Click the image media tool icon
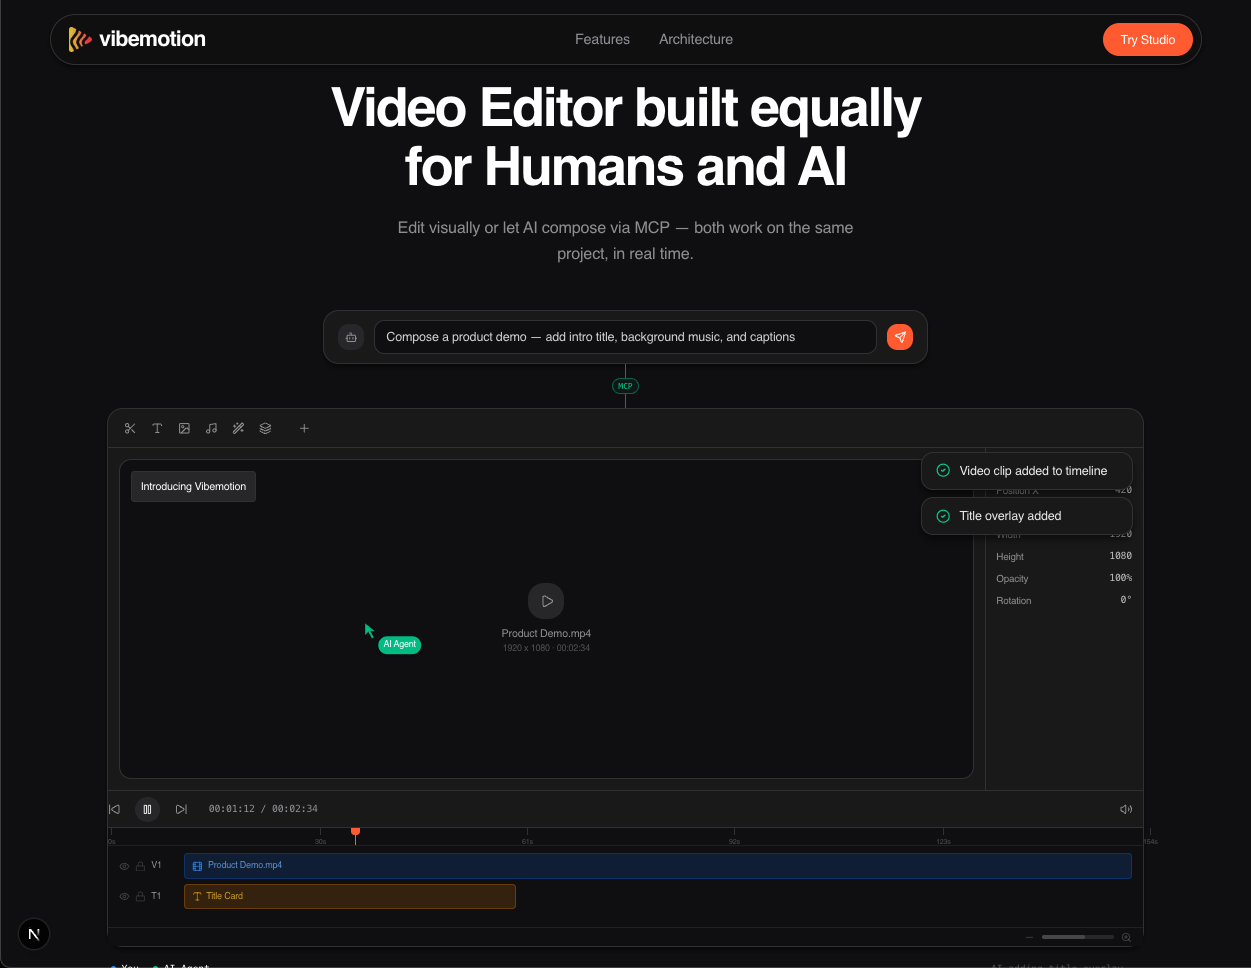 pos(184,428)
